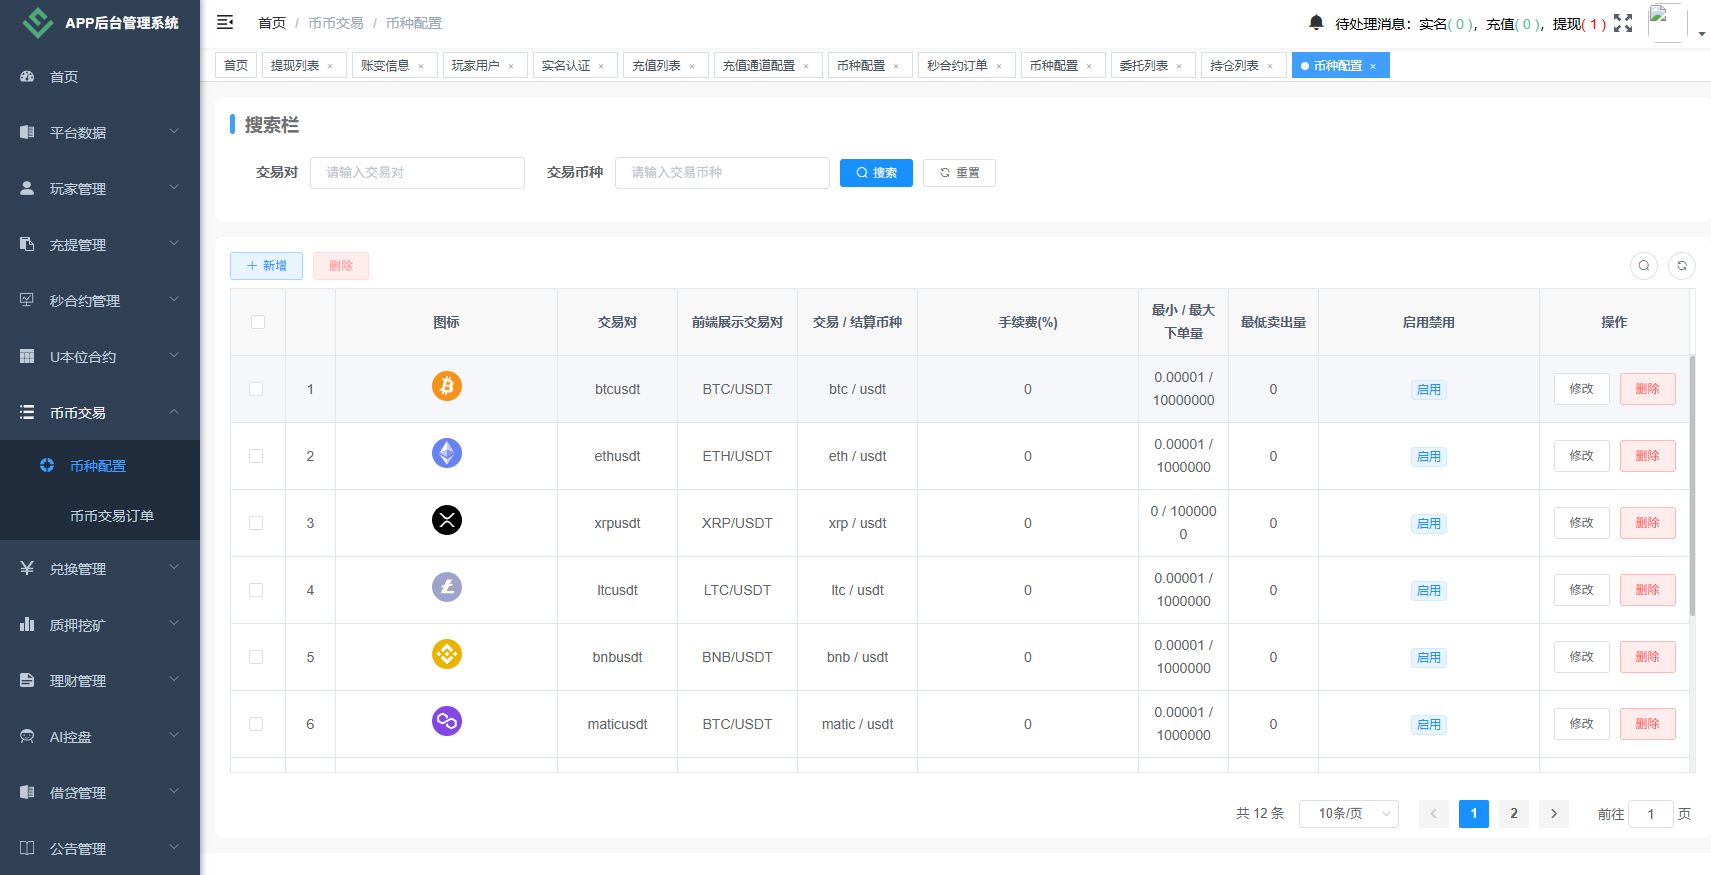Select the checkbox for the xrpusdt row

[x=256, y=523]
